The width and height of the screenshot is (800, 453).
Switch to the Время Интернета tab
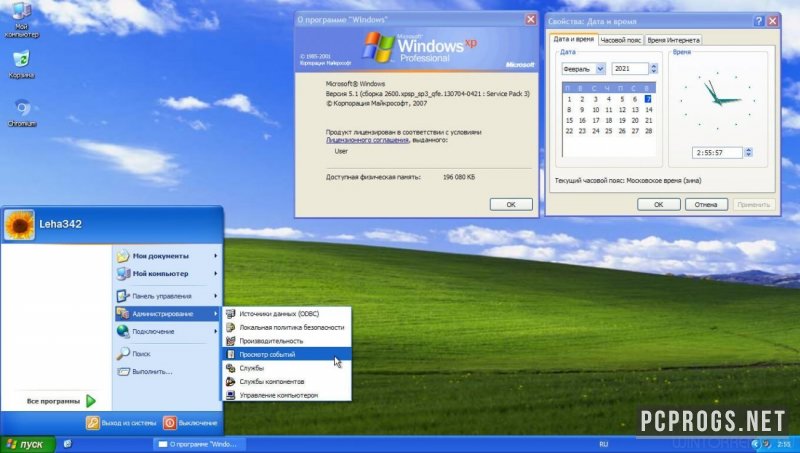[x=673, y=40]
